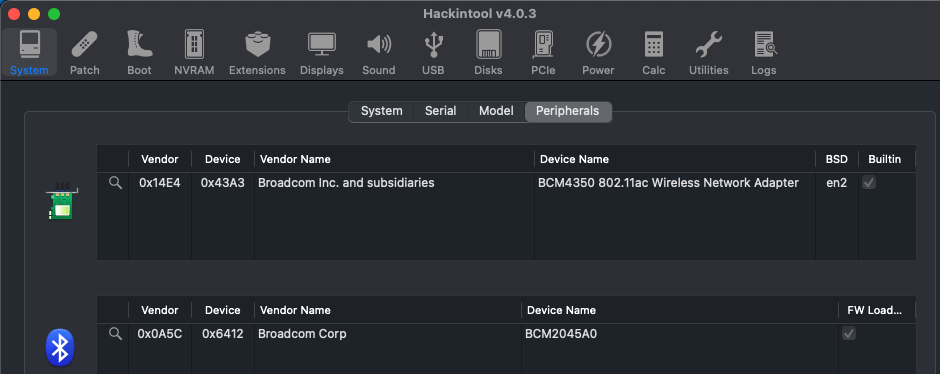Select the 0x14E4 vendor cell
Viewport: 940px width, 374px height.
(159, 183)
